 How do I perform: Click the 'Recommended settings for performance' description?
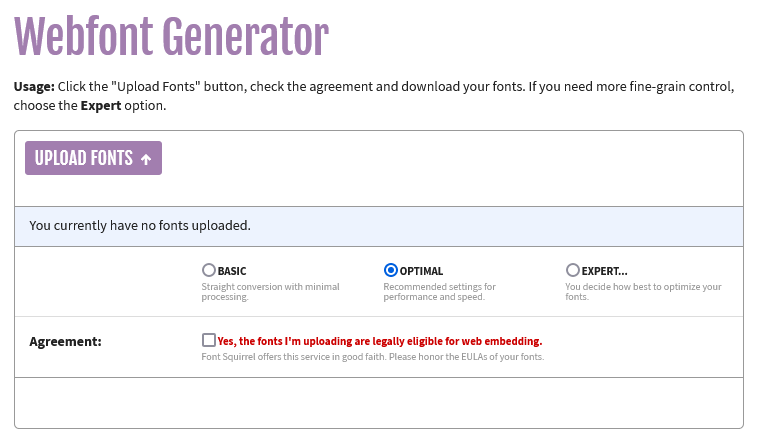coord(439,292)
